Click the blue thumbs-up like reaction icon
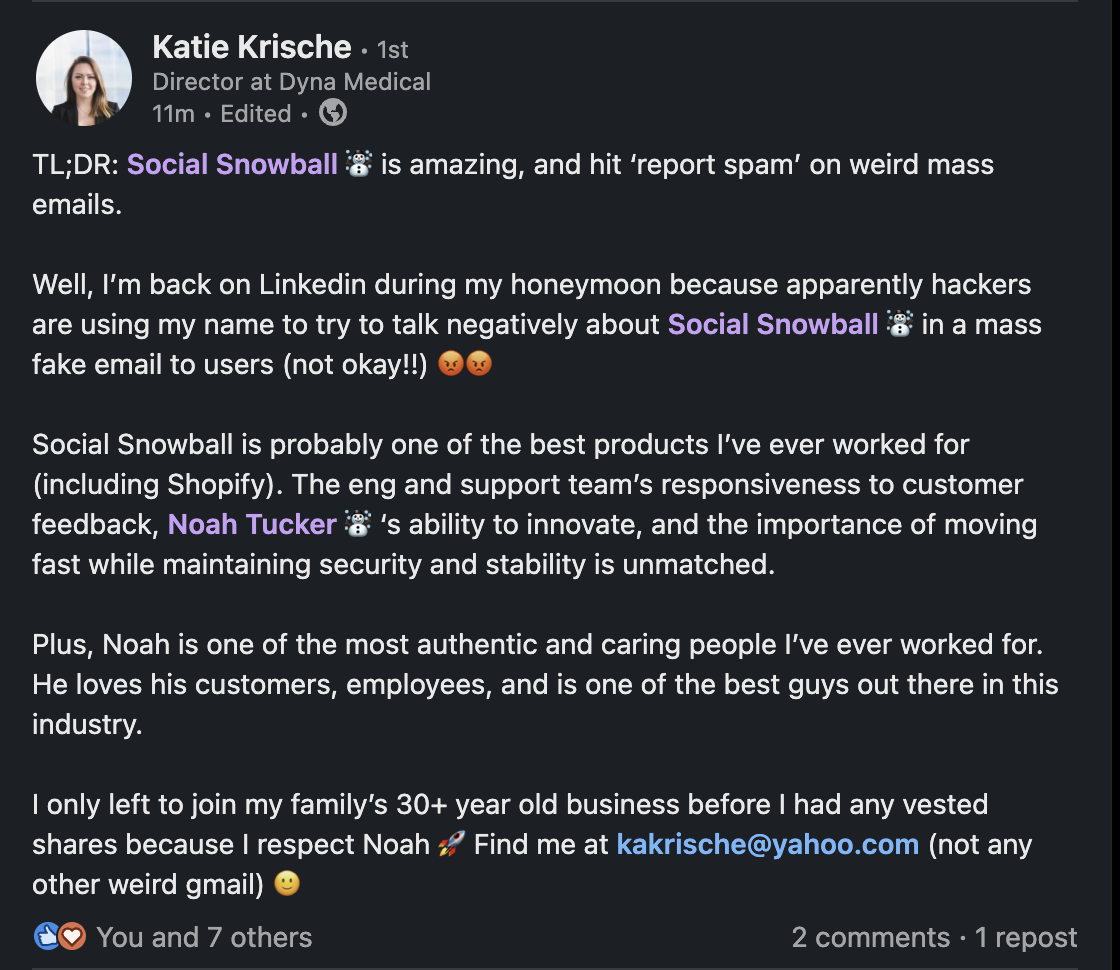1120x970 pixels. 46,936
